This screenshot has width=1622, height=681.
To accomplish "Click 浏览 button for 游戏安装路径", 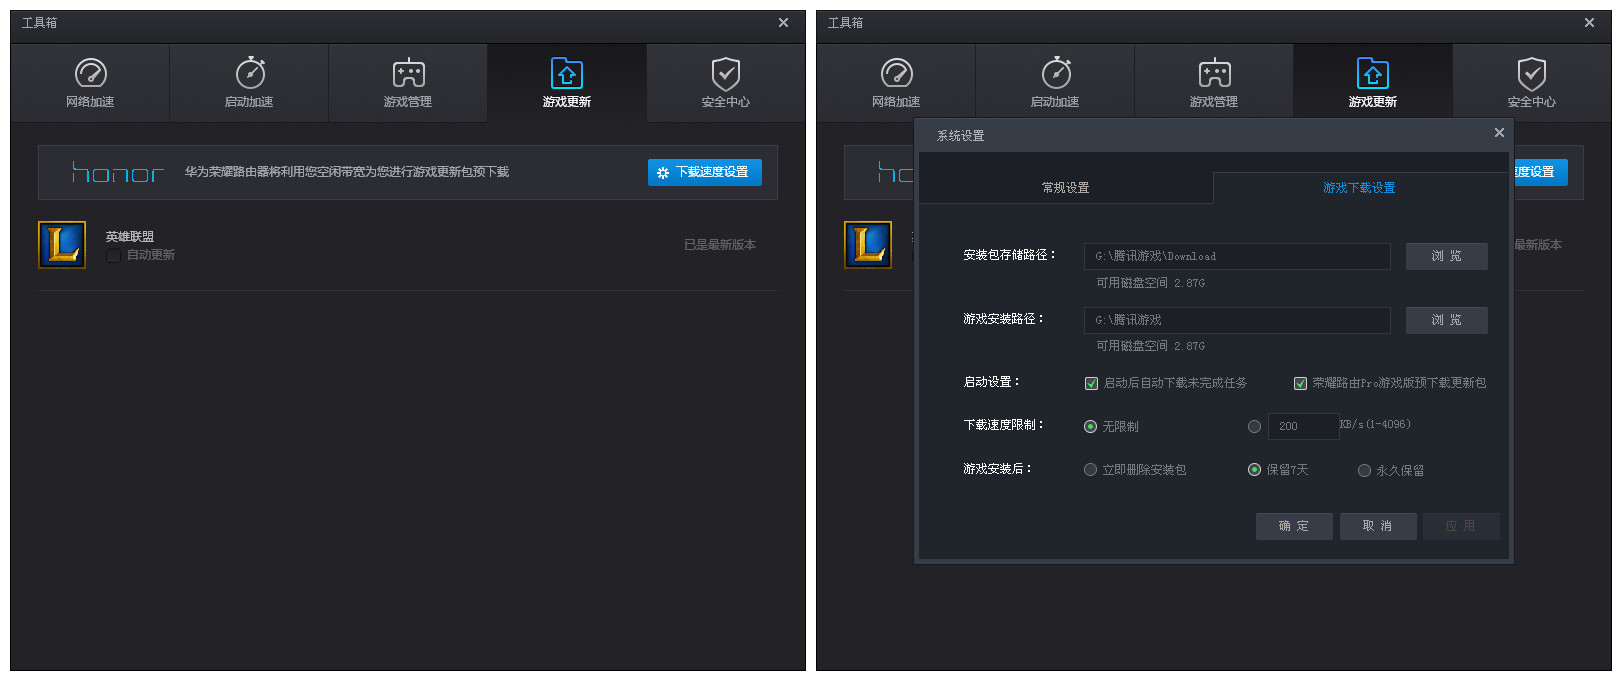I will tap(1447, 320).
